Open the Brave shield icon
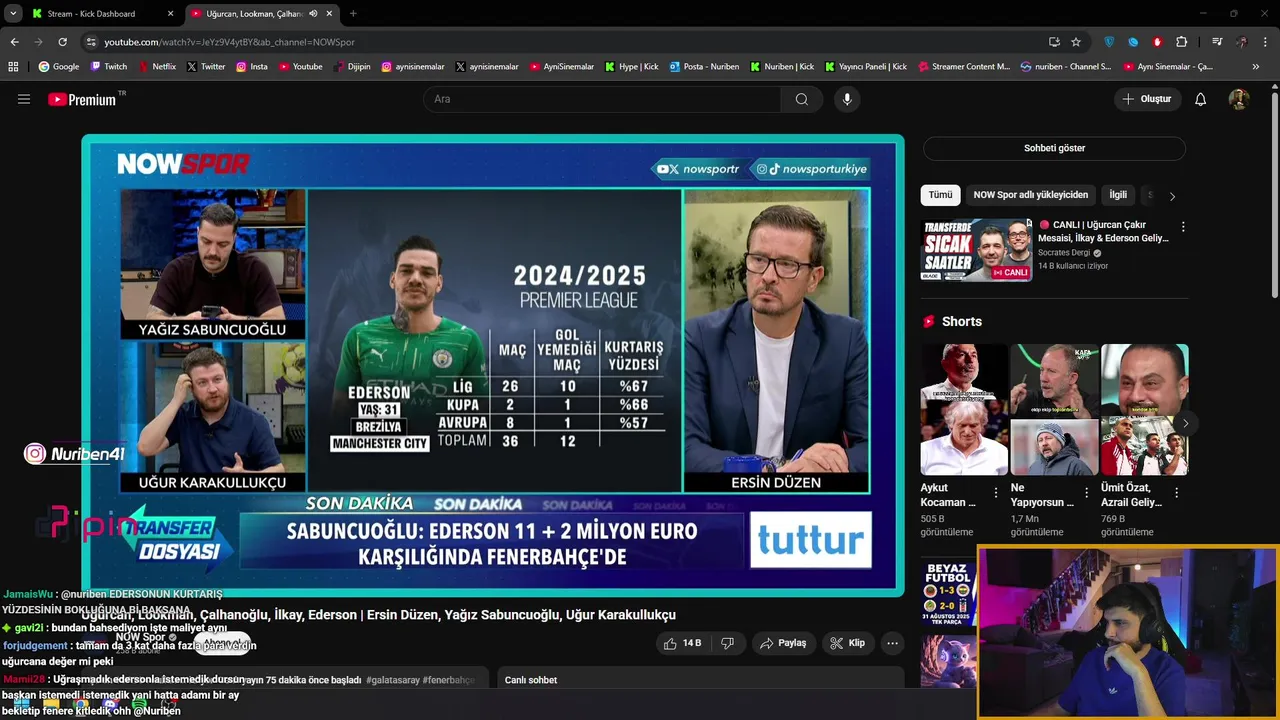This screenshot has width=1280, height=720. [x=1109, y=42]
